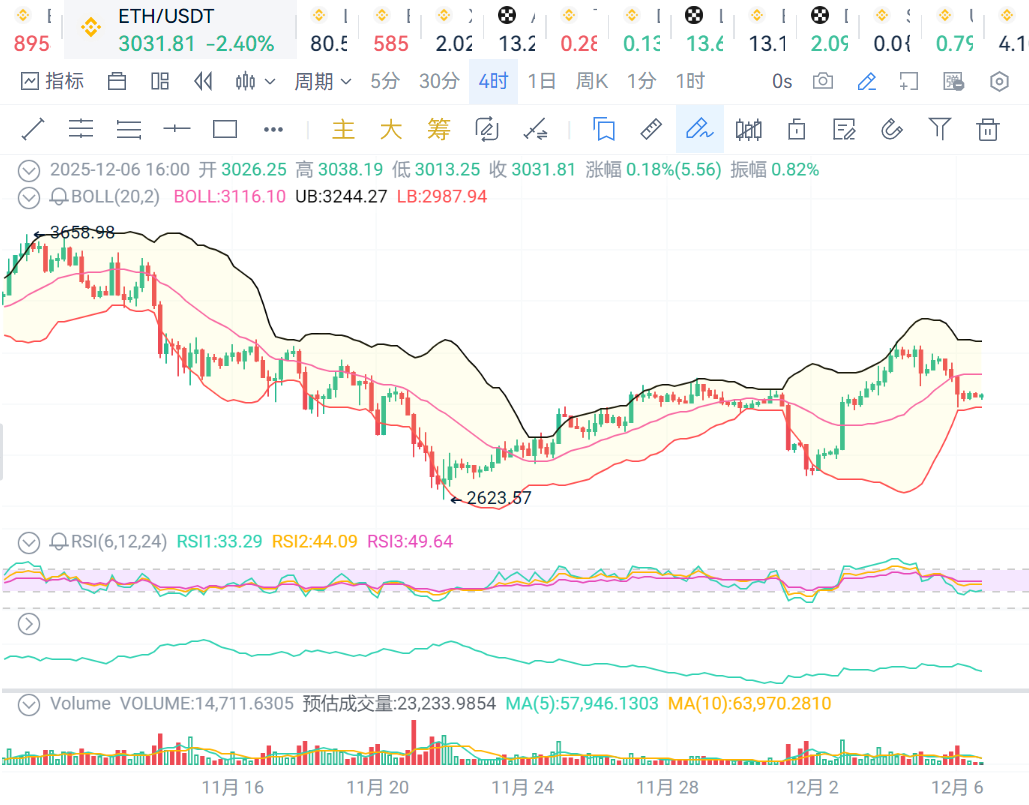Select the trend line drawing tool

pos(33,129)
